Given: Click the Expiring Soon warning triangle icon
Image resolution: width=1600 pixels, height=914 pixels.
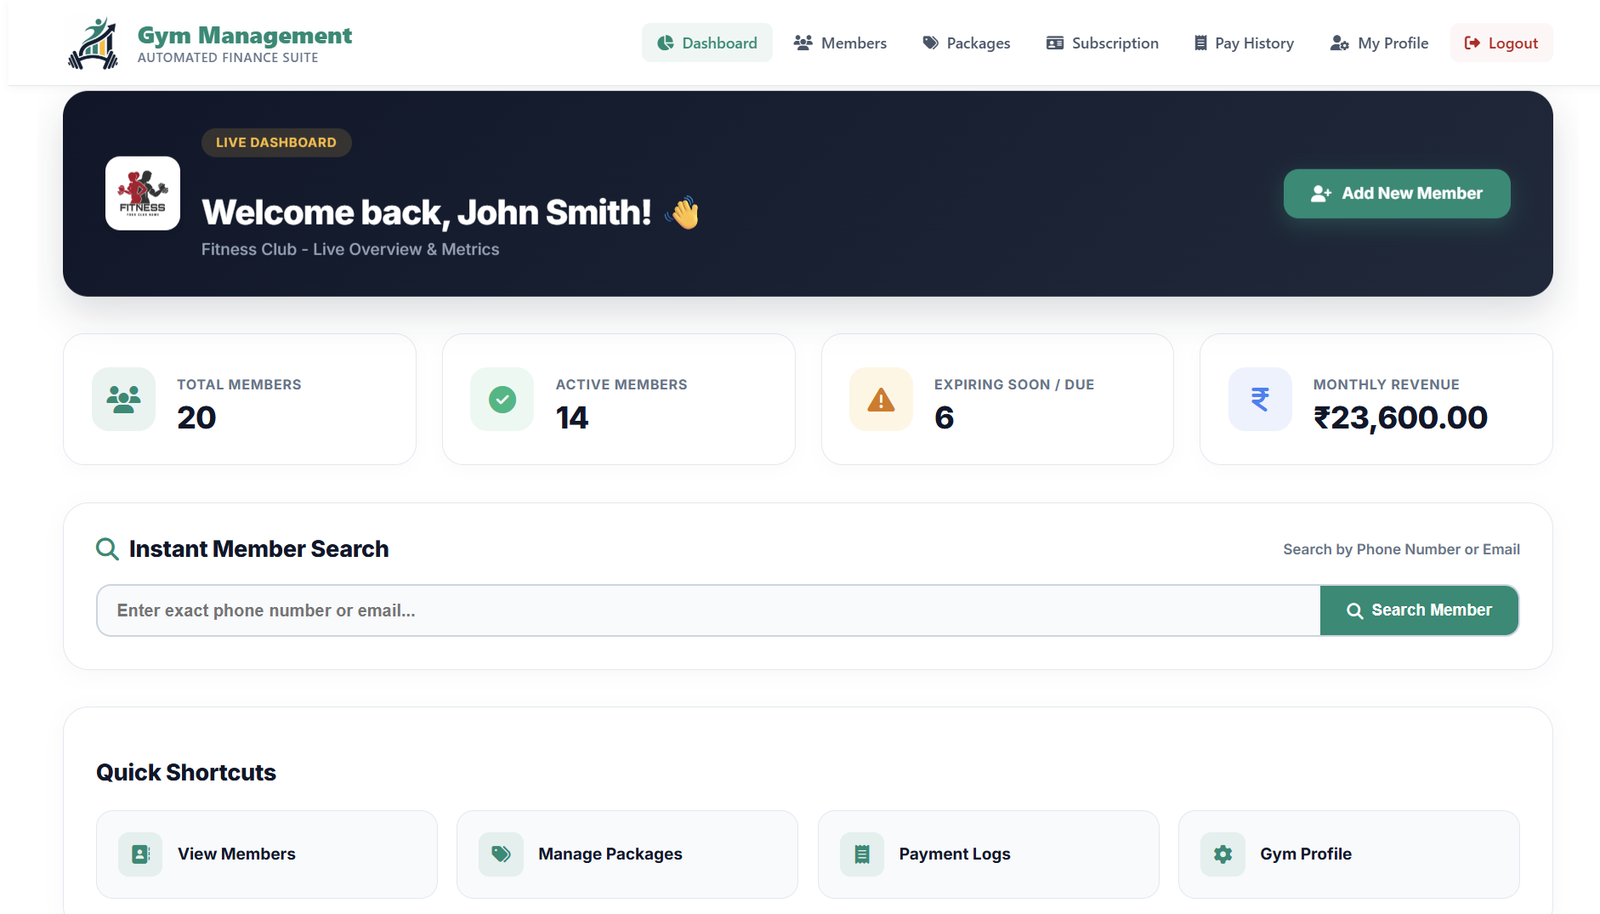Looking at the screenshot, I should [x=881, y=399].
